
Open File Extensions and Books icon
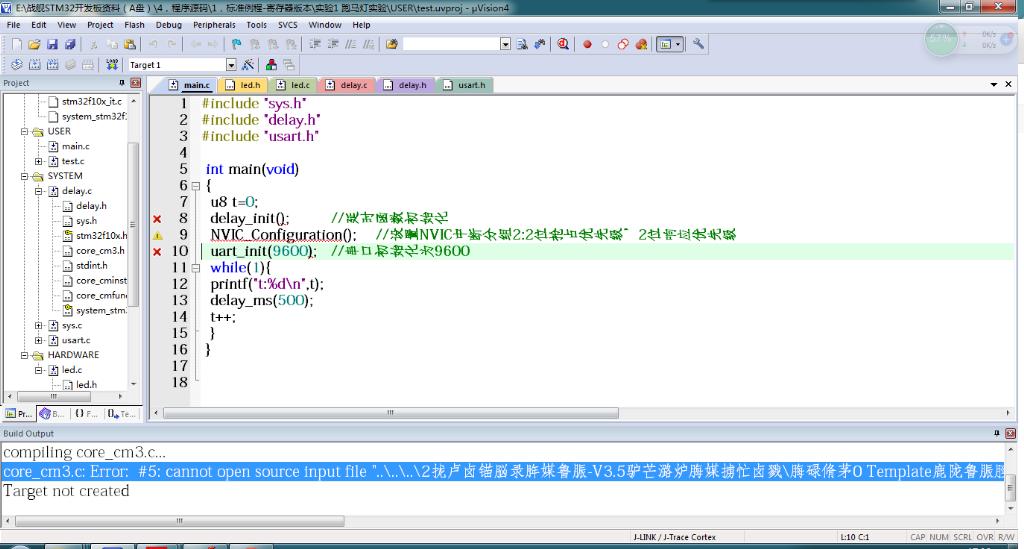tap(271, 65)
